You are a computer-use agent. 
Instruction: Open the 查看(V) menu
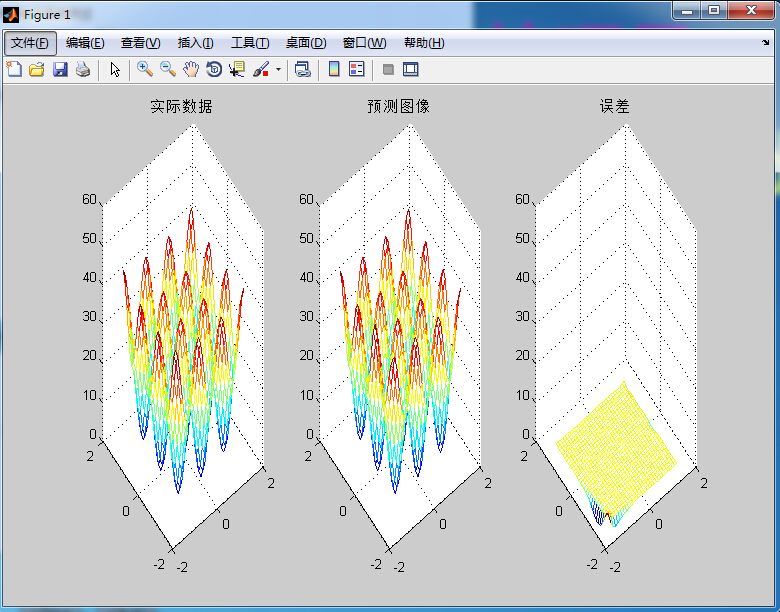click(141, 43)
